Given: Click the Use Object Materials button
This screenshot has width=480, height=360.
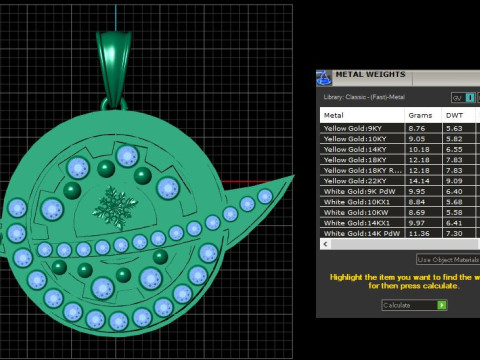Looking at the screenshot, I should (x=448, y=259).
